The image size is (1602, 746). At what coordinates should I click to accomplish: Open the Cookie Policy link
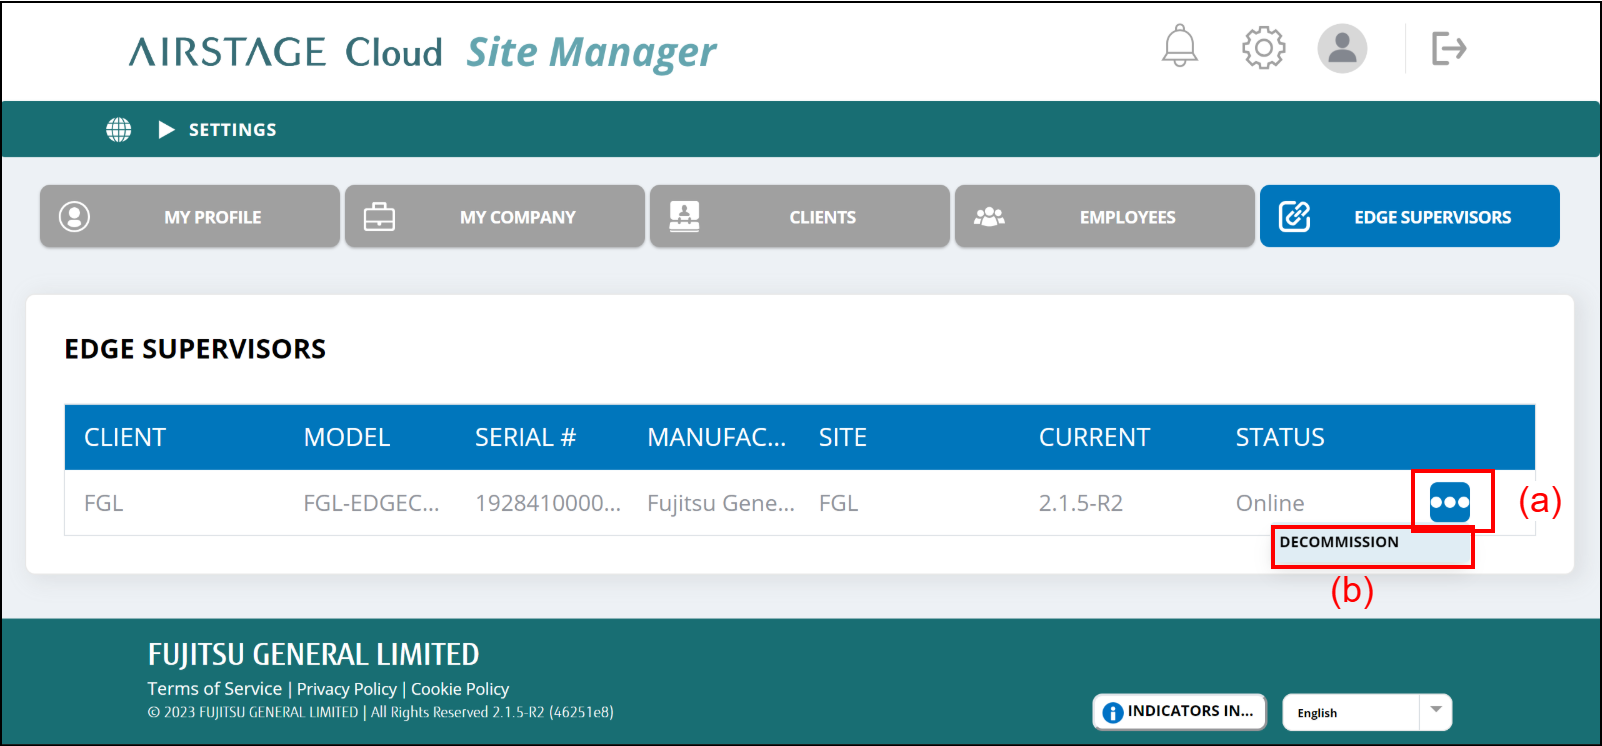pos(460,689)
